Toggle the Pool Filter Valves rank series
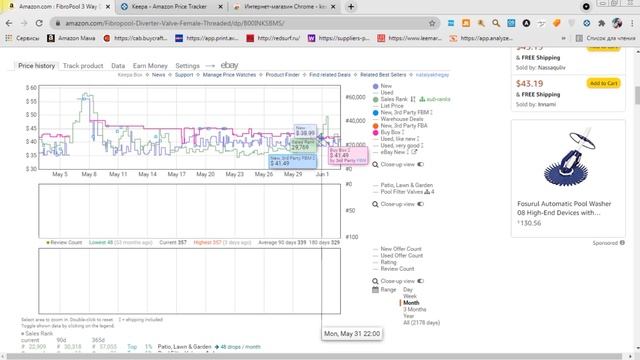 point(403,192)
